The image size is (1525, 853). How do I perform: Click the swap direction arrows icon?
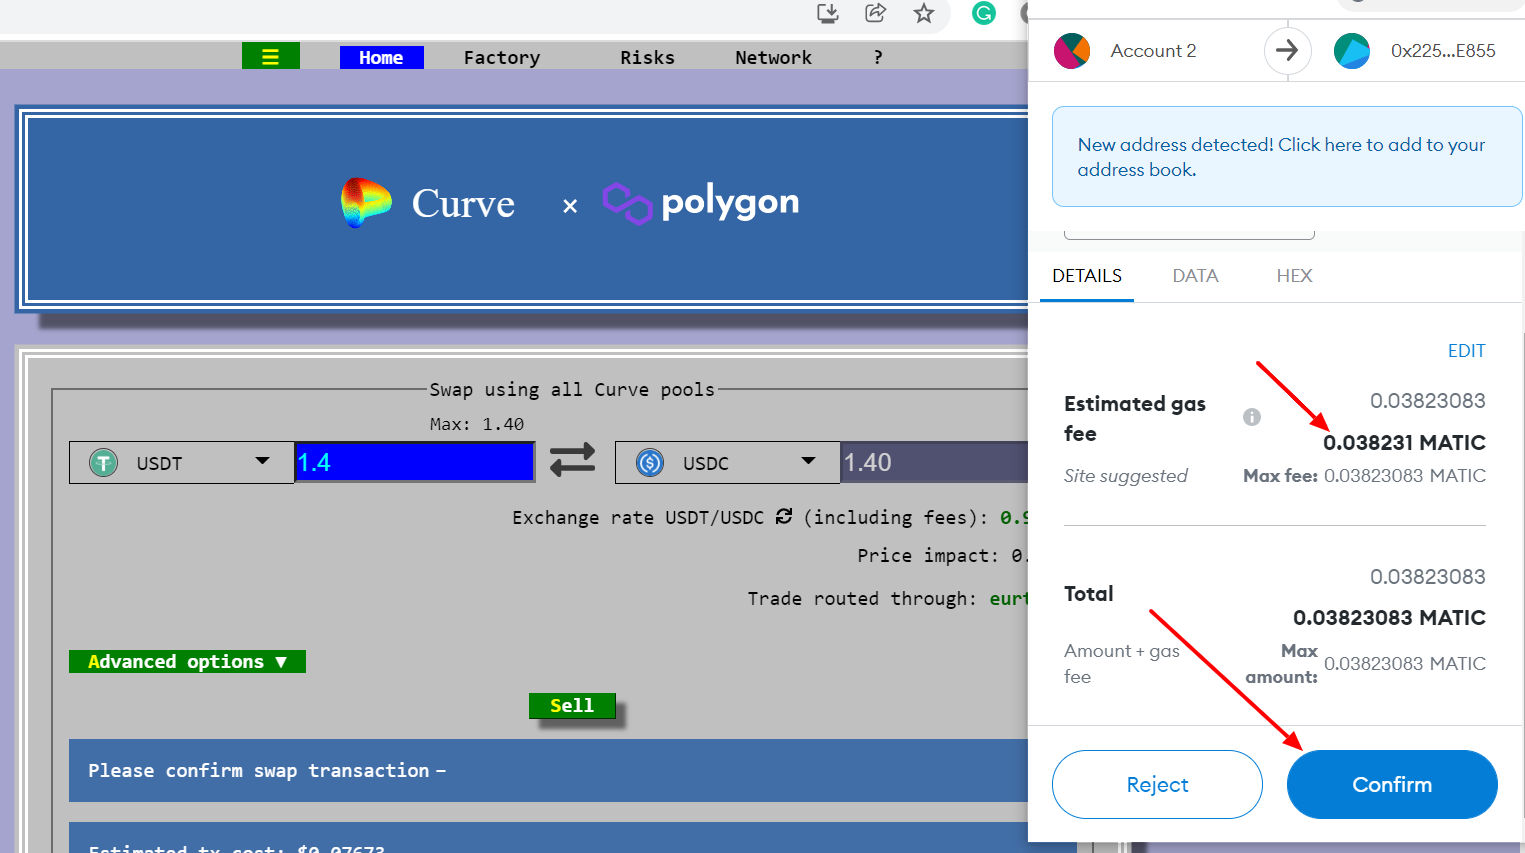(x=572, y=461)
